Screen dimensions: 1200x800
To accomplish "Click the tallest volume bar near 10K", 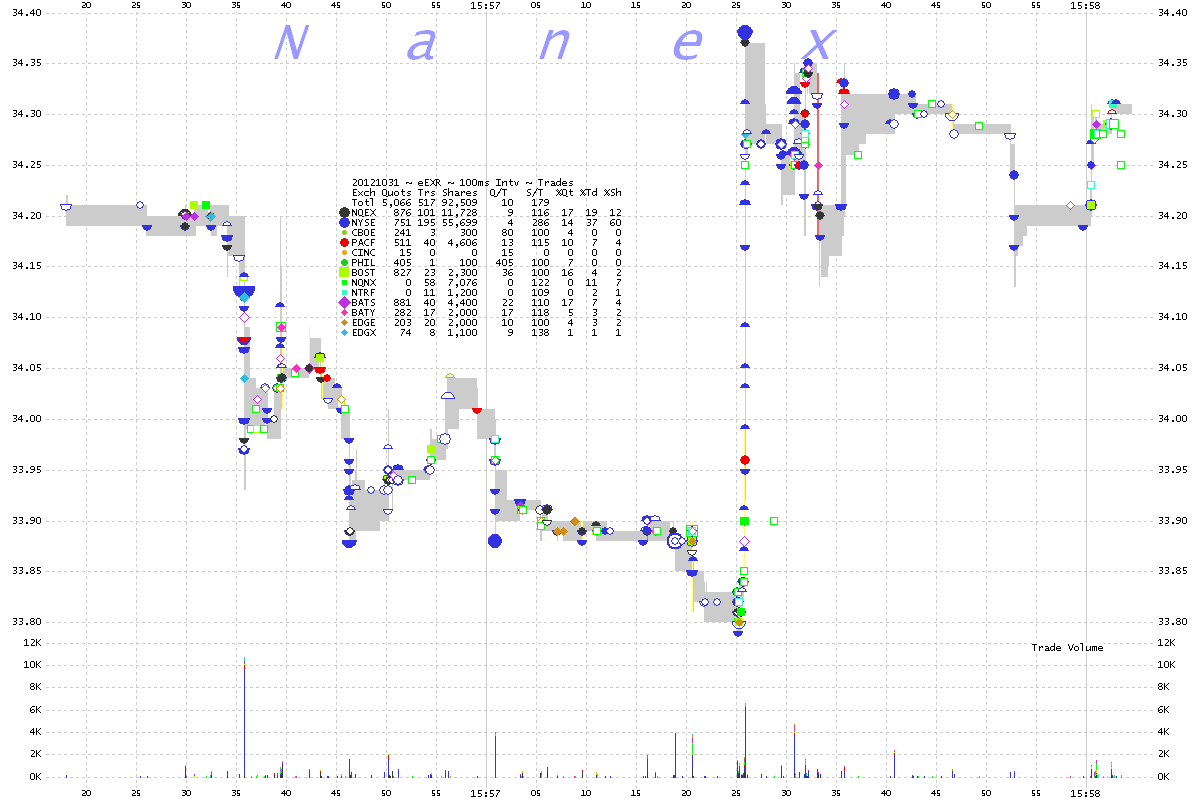I will (x=244, y=717).
